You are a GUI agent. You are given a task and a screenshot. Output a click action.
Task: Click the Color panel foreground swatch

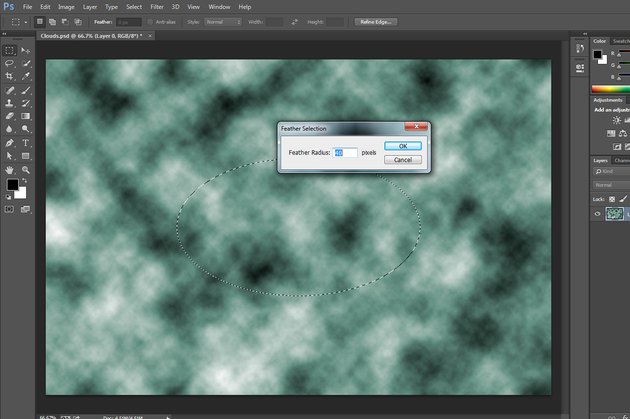(x=597, y=54)
